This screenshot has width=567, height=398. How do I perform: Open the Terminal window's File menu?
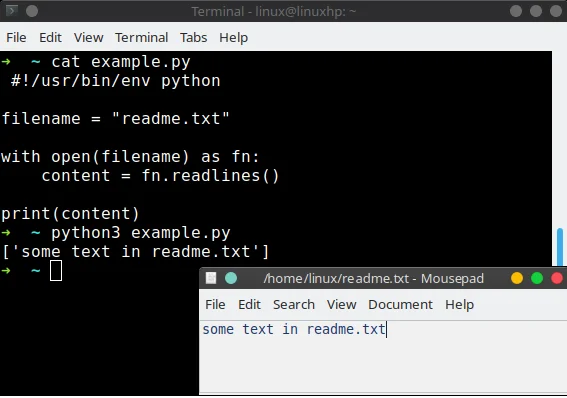click(x=16, y=38)
